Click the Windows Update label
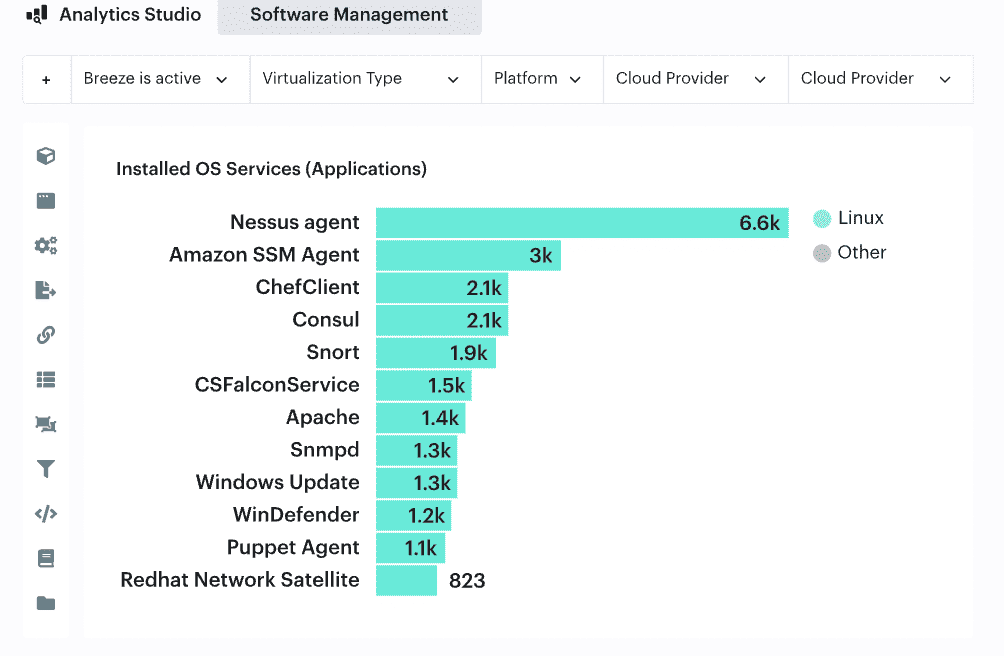The image size is (1004, 656). pos(278,482)
